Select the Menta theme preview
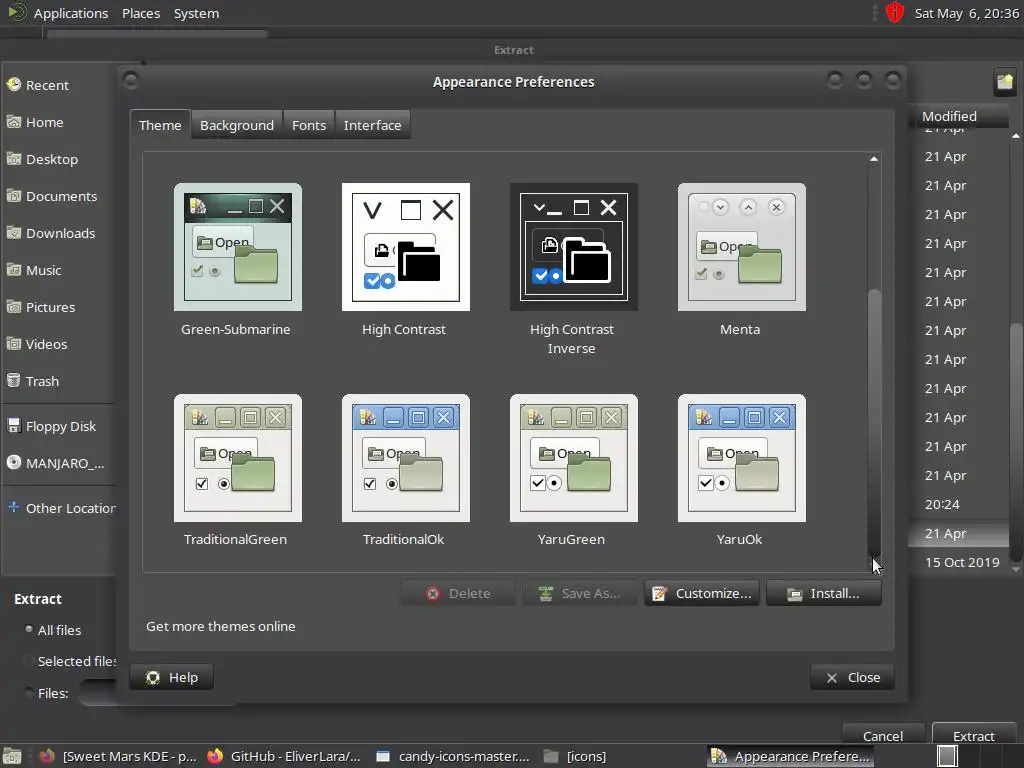 point(742,247)
